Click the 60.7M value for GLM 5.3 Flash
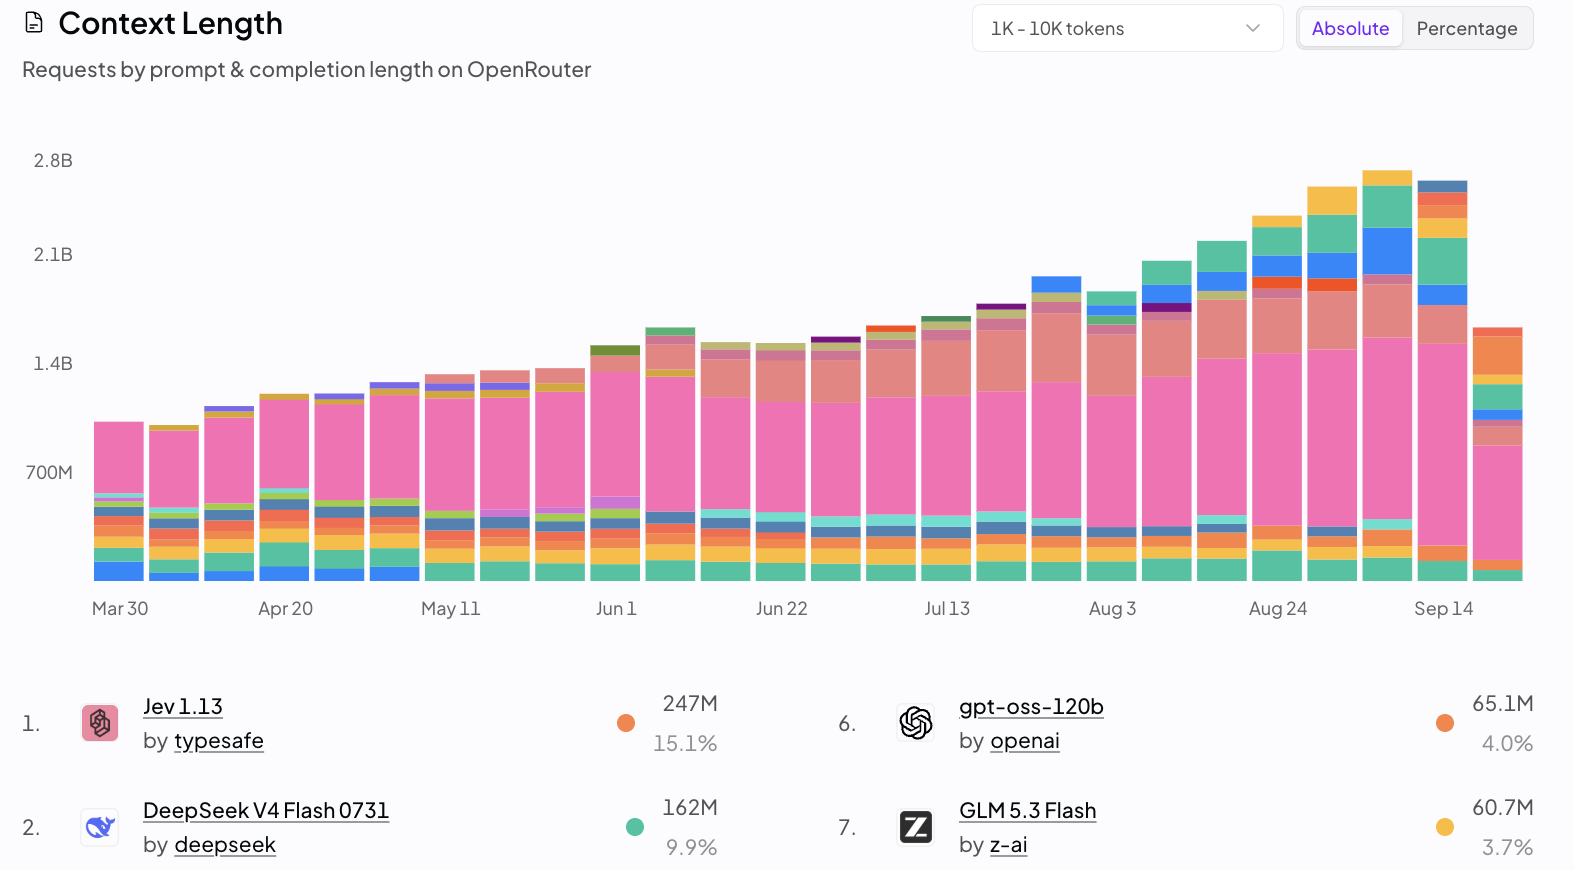 tap(1503, 807)
